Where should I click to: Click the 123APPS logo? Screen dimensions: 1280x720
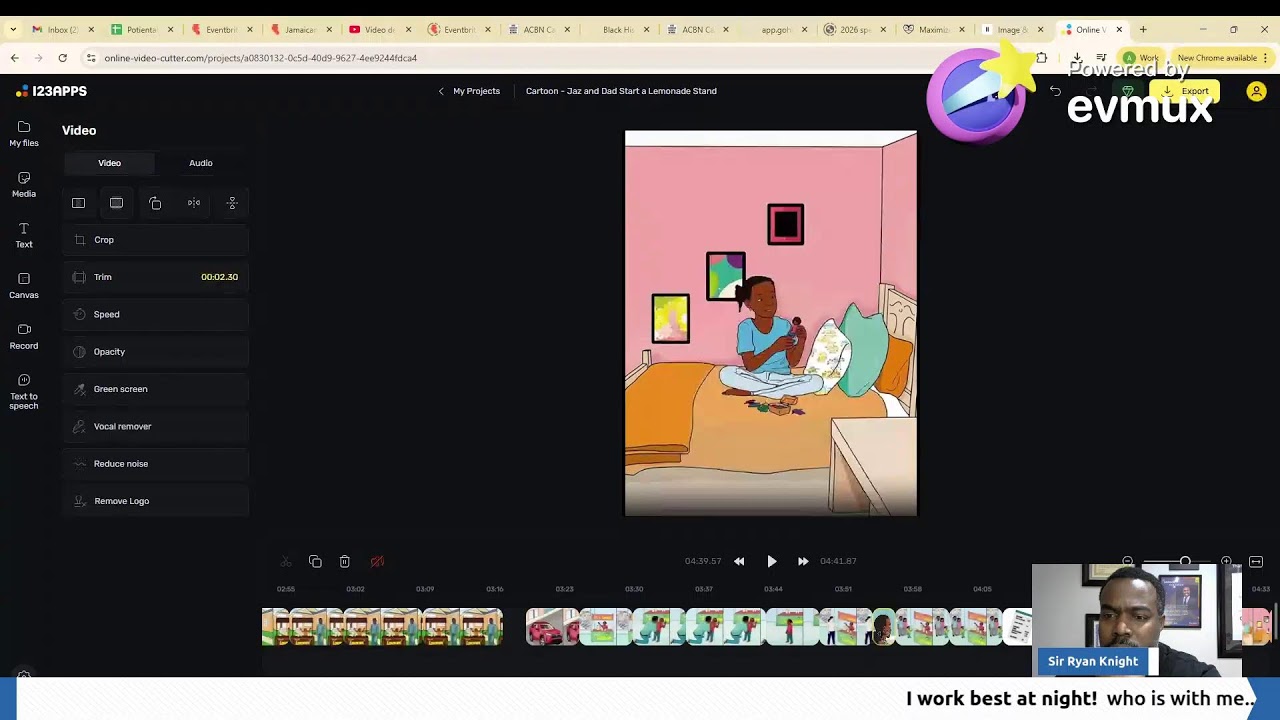coord(52,91)
